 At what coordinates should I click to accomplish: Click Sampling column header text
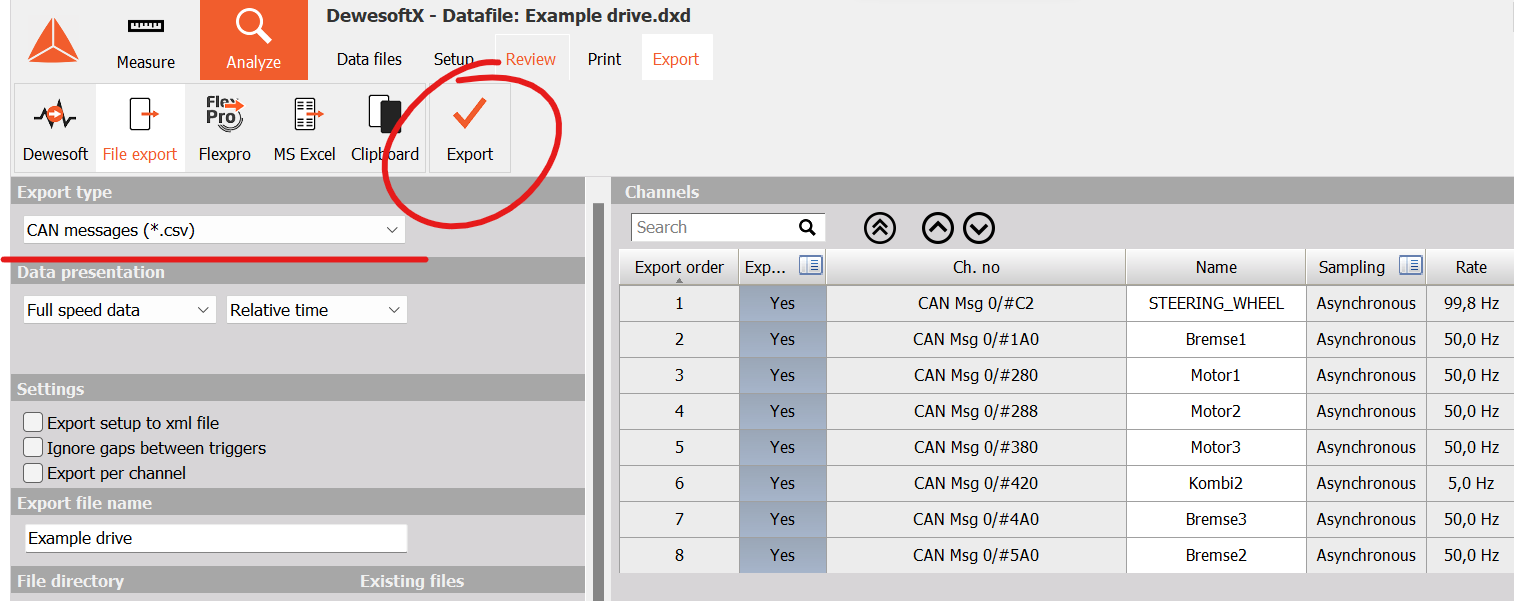1351,267
